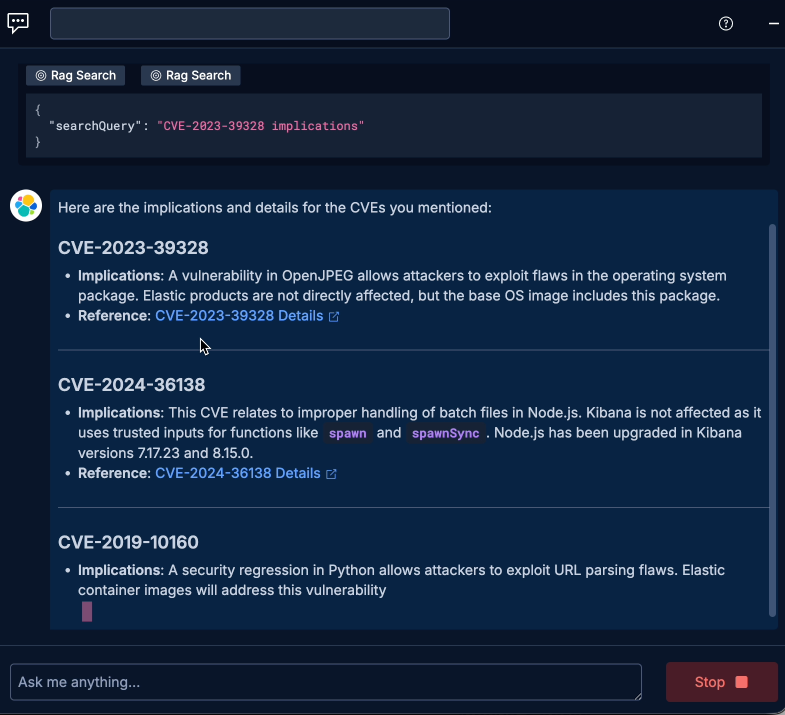Click the target icon in first Rag Search

[x=41, y=76]
